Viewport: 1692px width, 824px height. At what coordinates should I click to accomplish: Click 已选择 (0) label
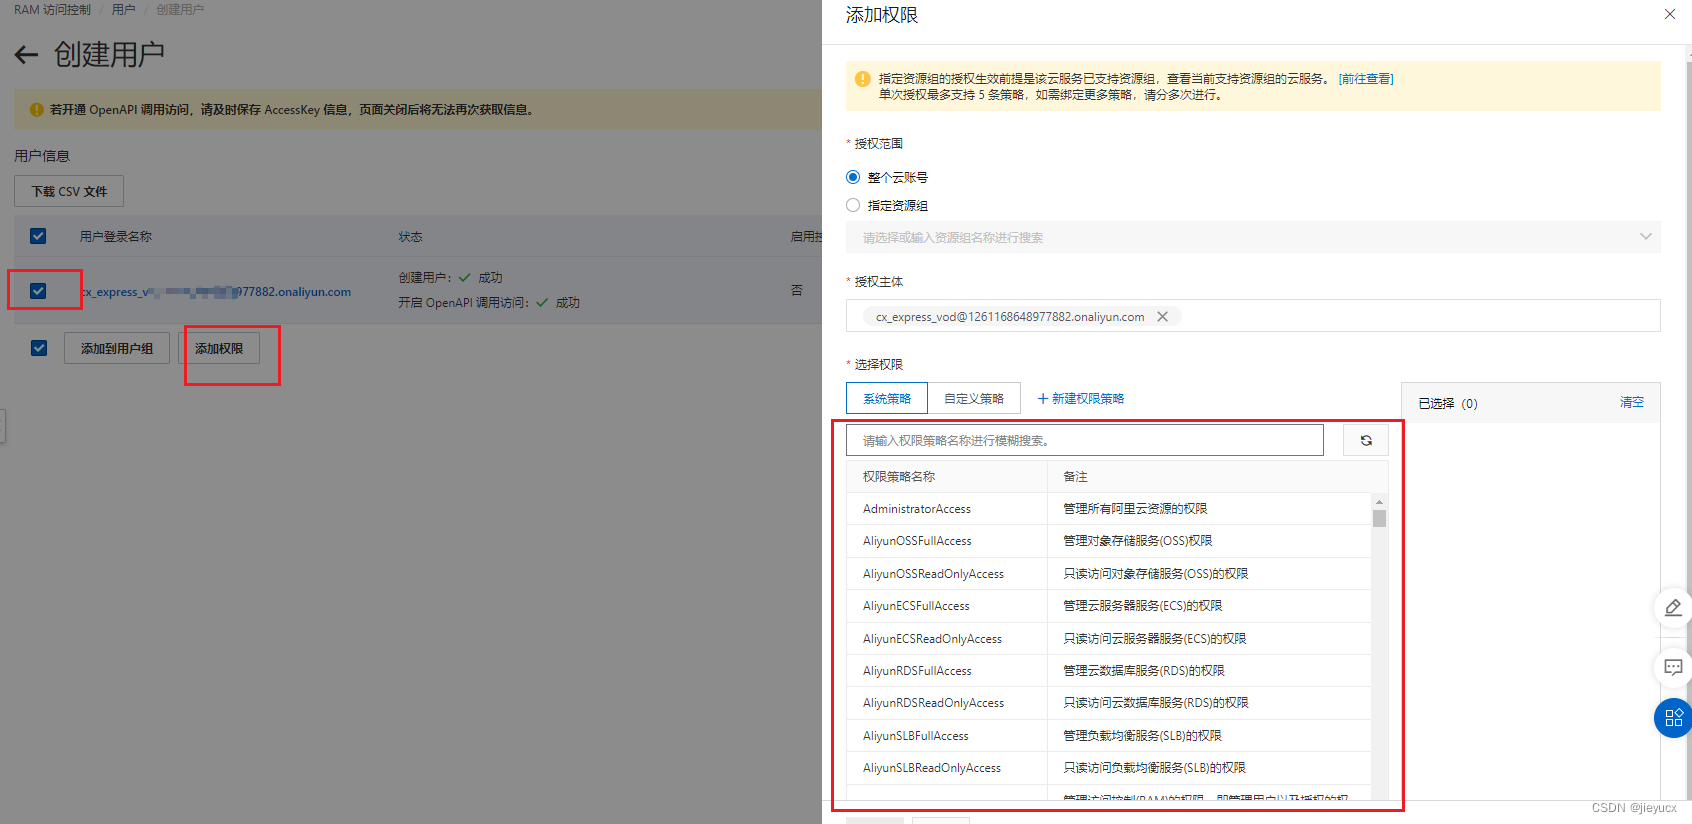coord(1447,404)
